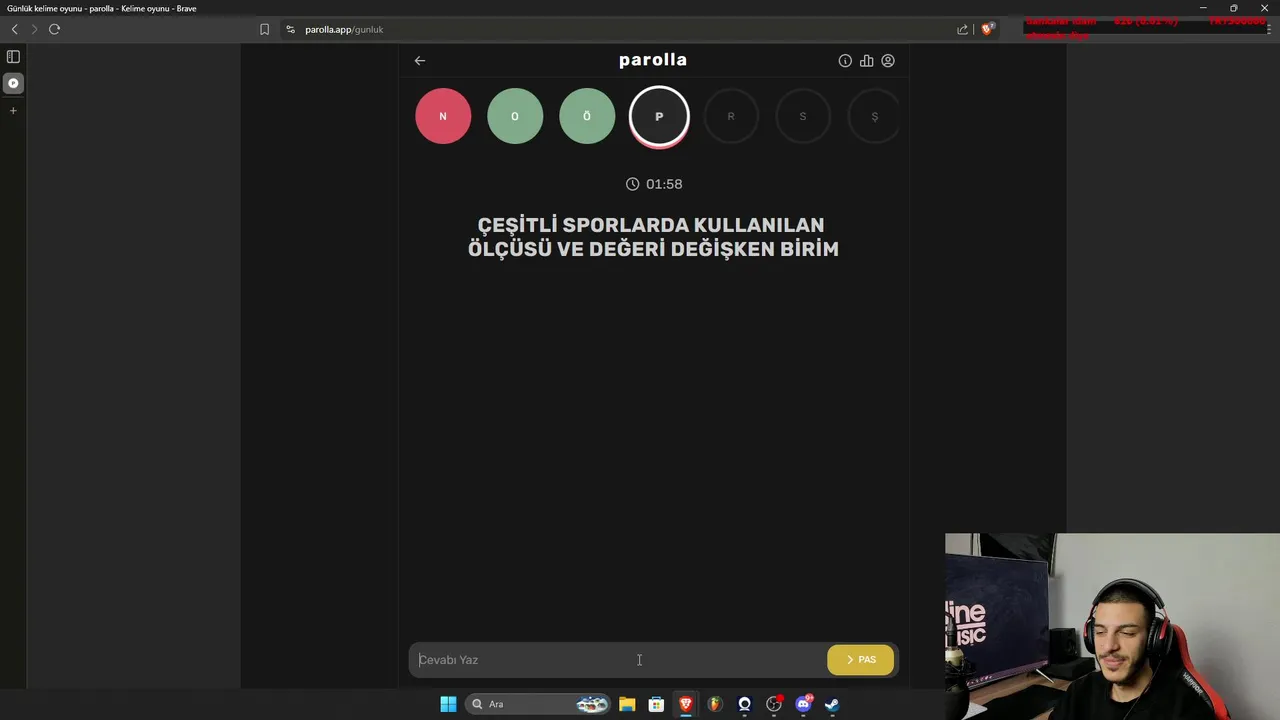Open FL Studio from taskbar
This screenshot has width=1280, height=720.
(x=715, y=704)
